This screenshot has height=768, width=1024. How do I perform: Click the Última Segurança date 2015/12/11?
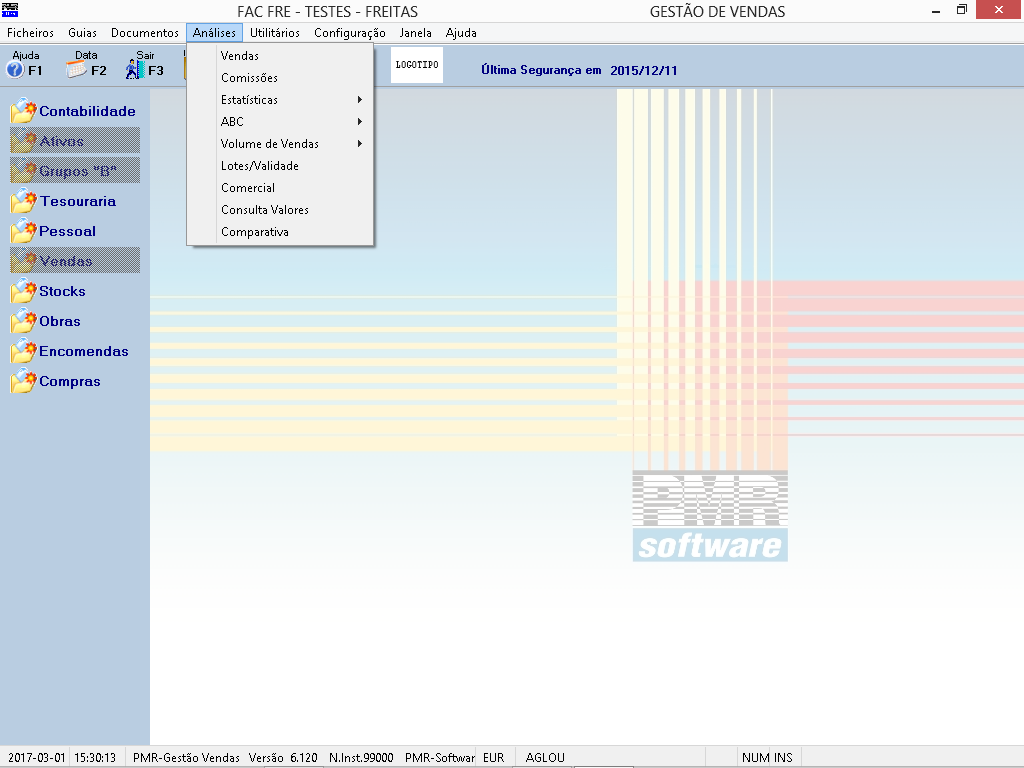point(643,71)
